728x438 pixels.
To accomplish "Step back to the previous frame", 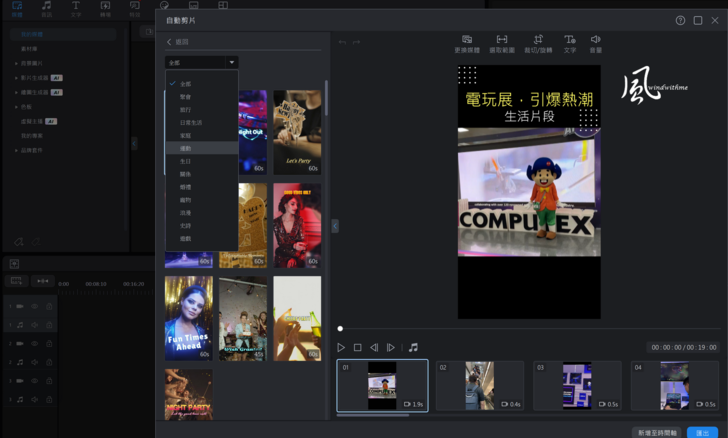I will coord(374,348).
